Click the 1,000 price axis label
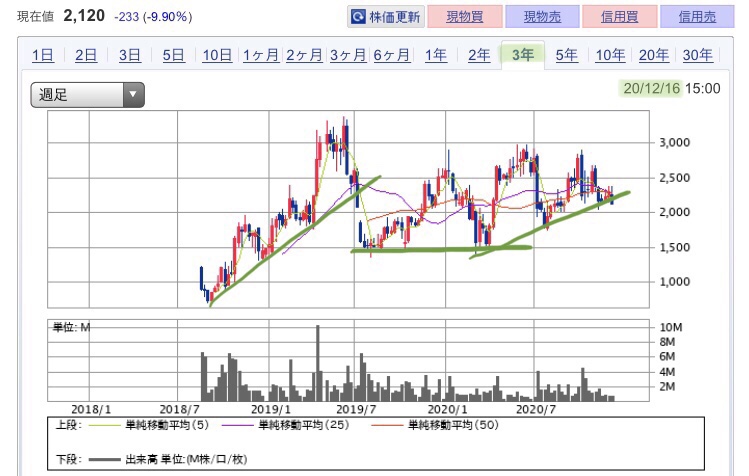Screen dimensions: 749x476 (x=674, y=282)
